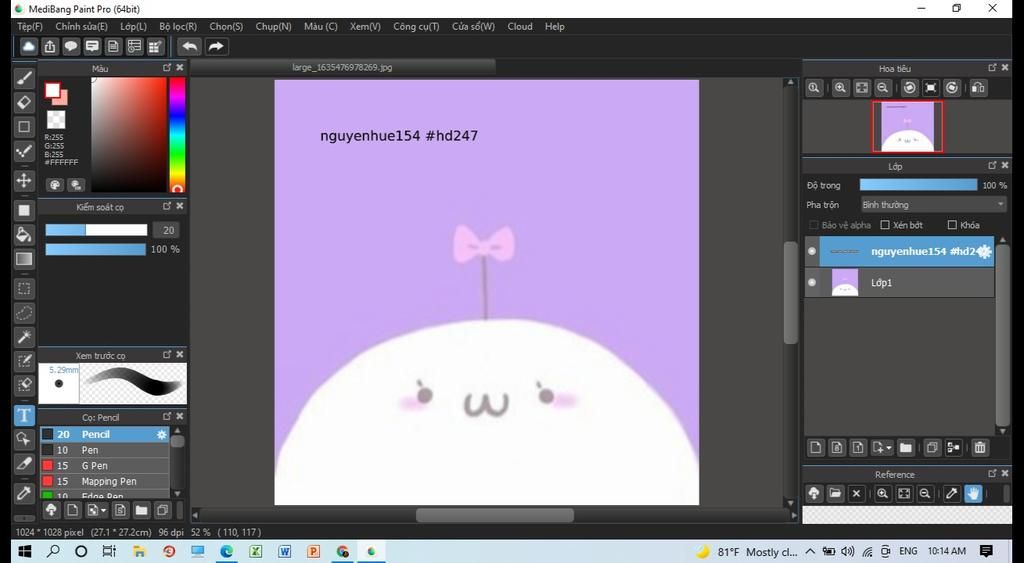Select the G Pen brush
1024x563 pixels.
[x=104, y=466]
